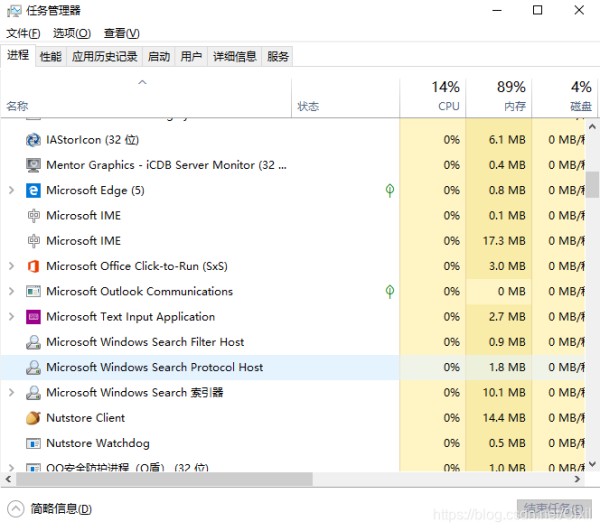This screenshot has width=600, height=531.
Task: Click the 6.1 MB memory value
Action: [507, 140]
